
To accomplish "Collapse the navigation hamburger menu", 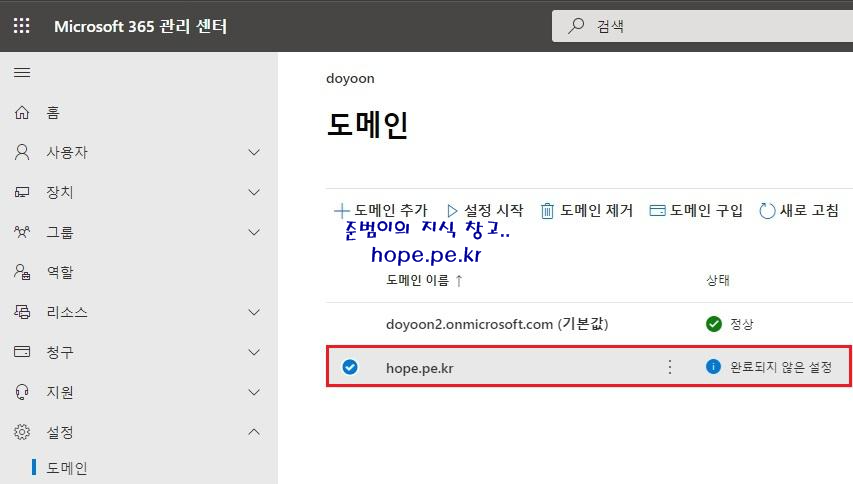I will pyautogui.click(x=22, y=72).
